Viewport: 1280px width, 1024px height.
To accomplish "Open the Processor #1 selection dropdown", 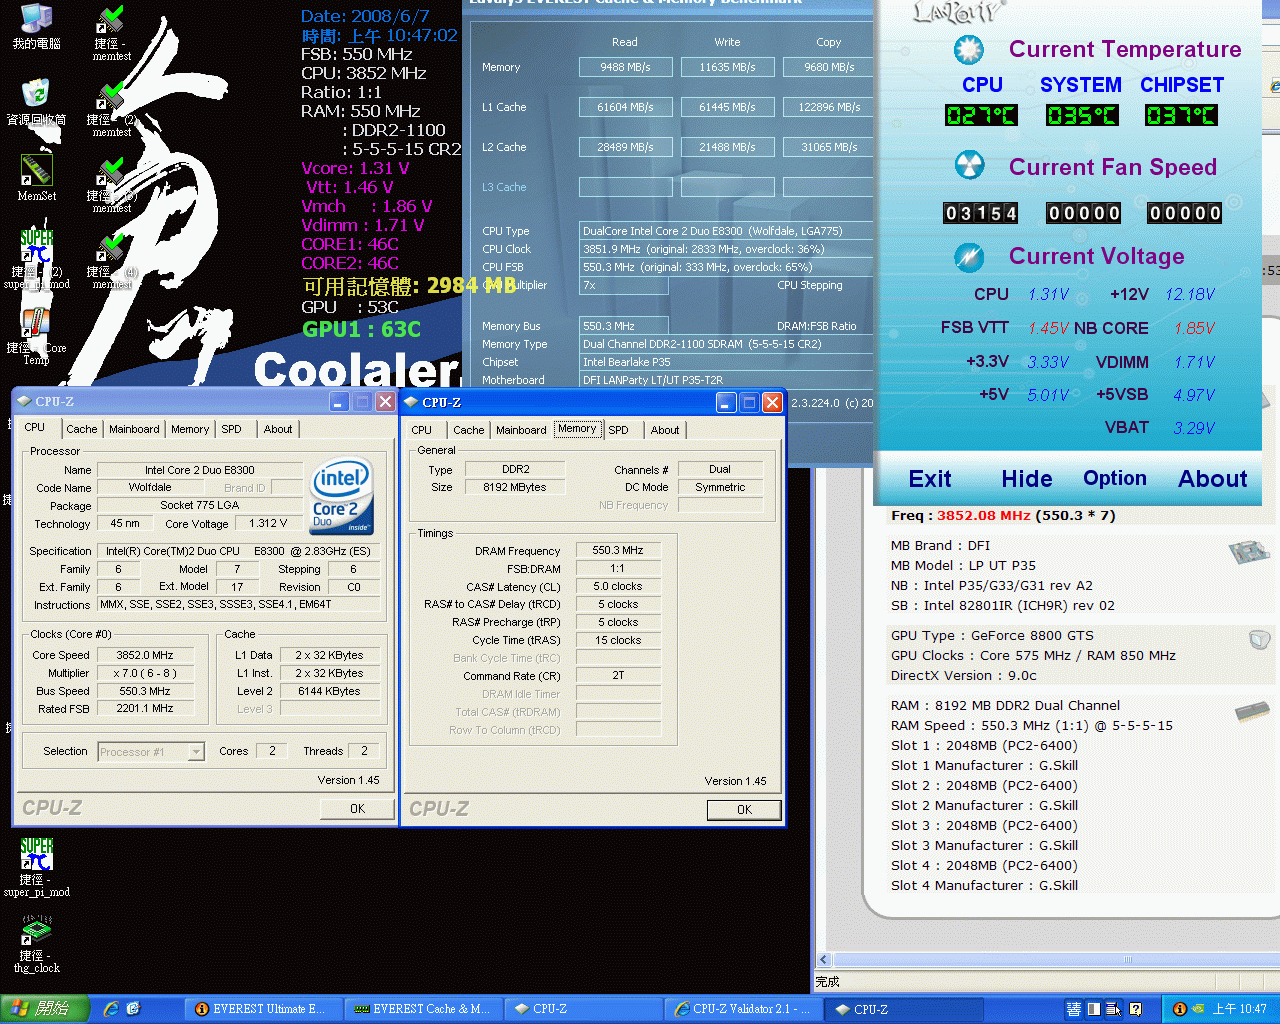I will (197, 752).
